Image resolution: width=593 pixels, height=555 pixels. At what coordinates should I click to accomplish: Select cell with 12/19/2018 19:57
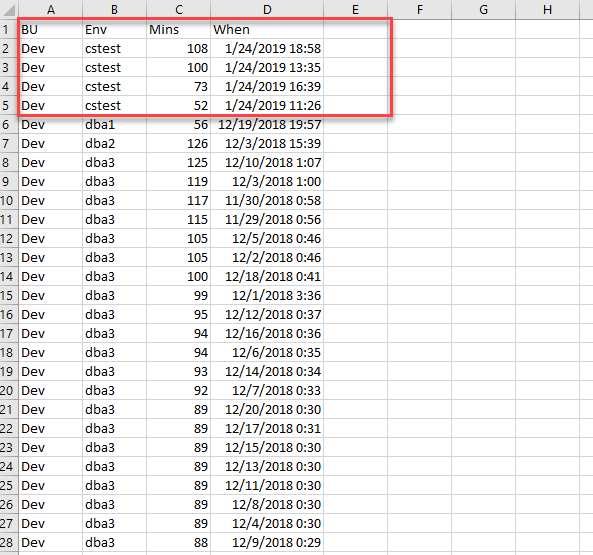pyautogui.click(x=267, y=124)
